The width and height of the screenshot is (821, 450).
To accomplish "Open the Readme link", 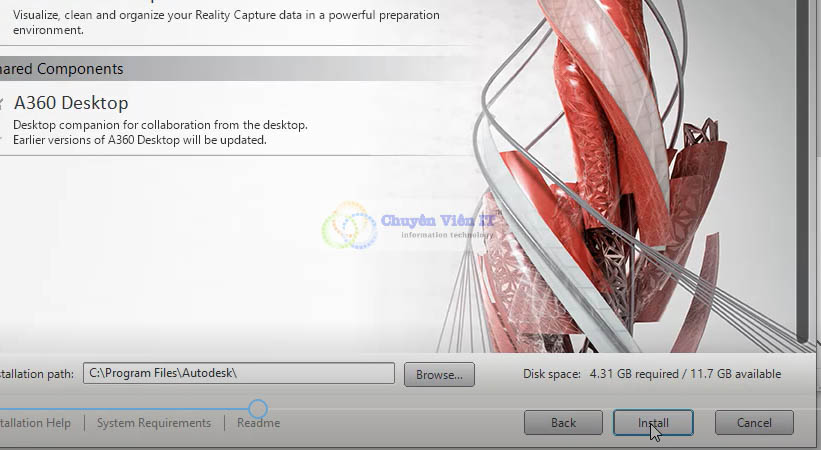I will click(x=258, y=423).
